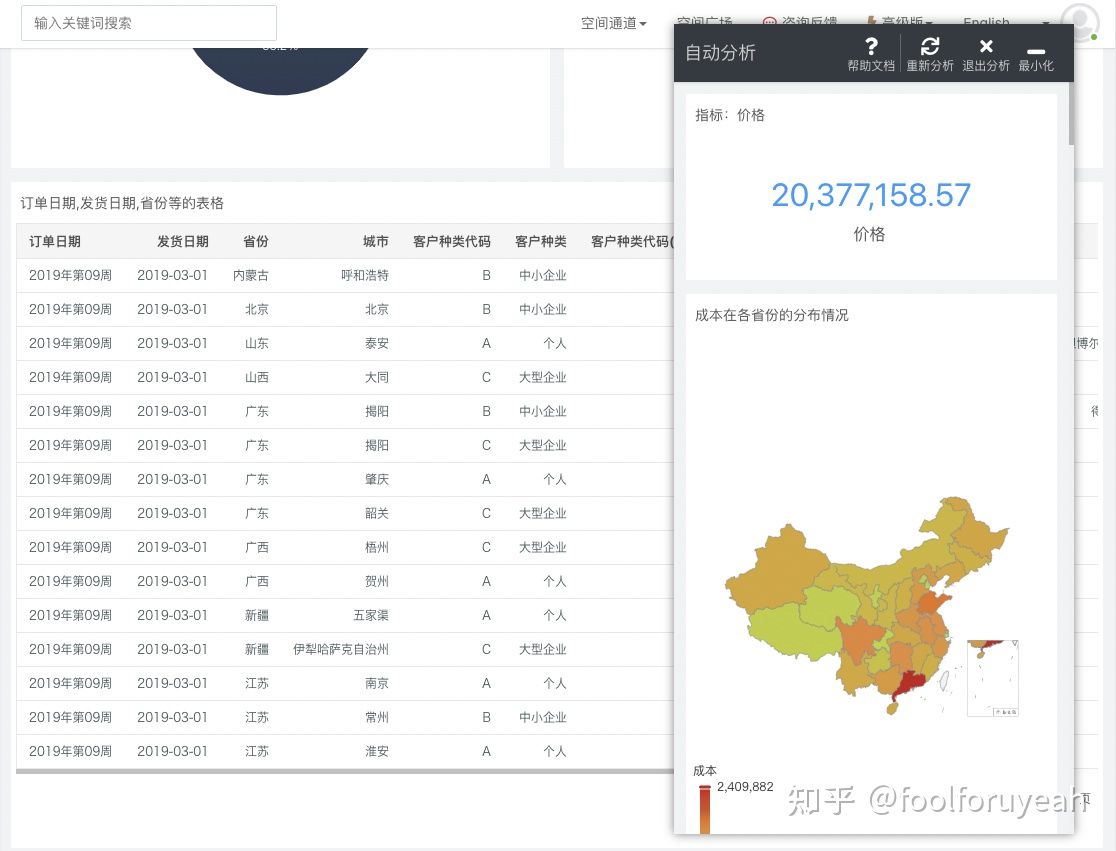Click the 城市 column header

click(x=376, y=241)
